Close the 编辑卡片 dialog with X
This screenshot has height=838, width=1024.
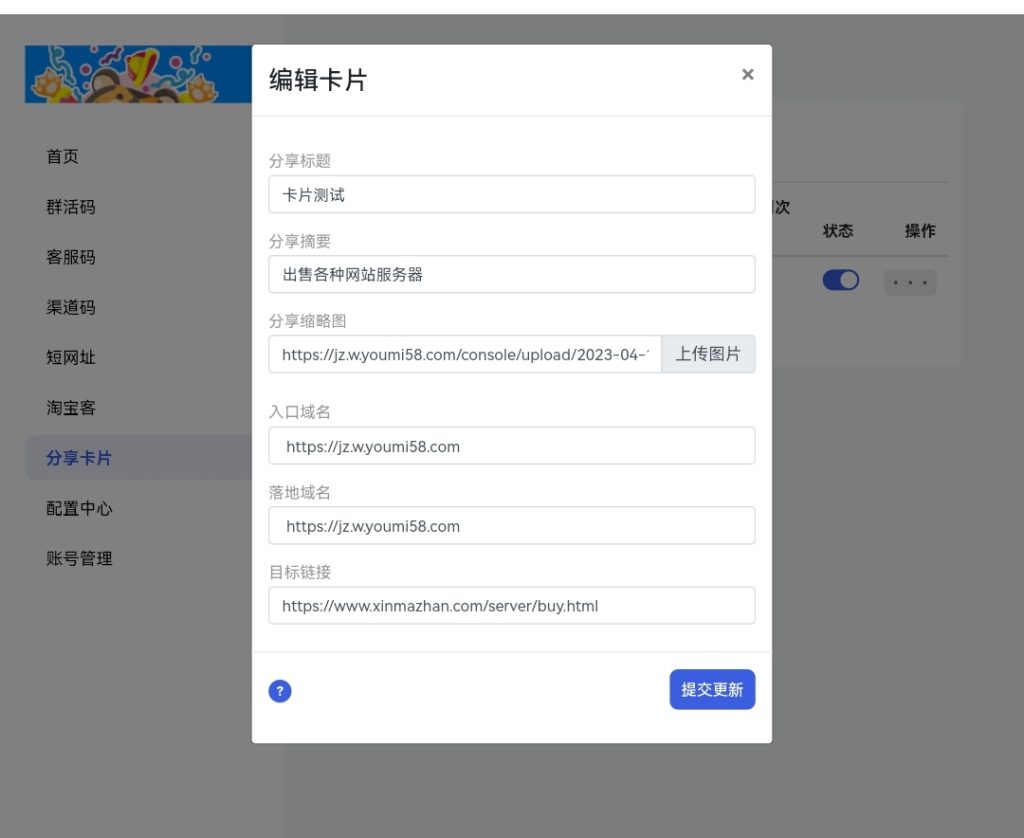(747, 75)
